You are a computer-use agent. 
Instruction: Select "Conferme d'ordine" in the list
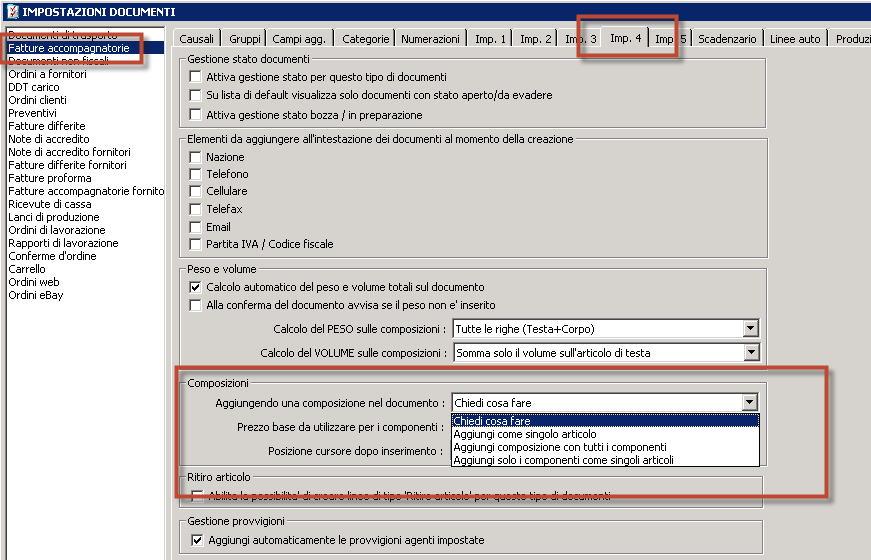point(86,256)
